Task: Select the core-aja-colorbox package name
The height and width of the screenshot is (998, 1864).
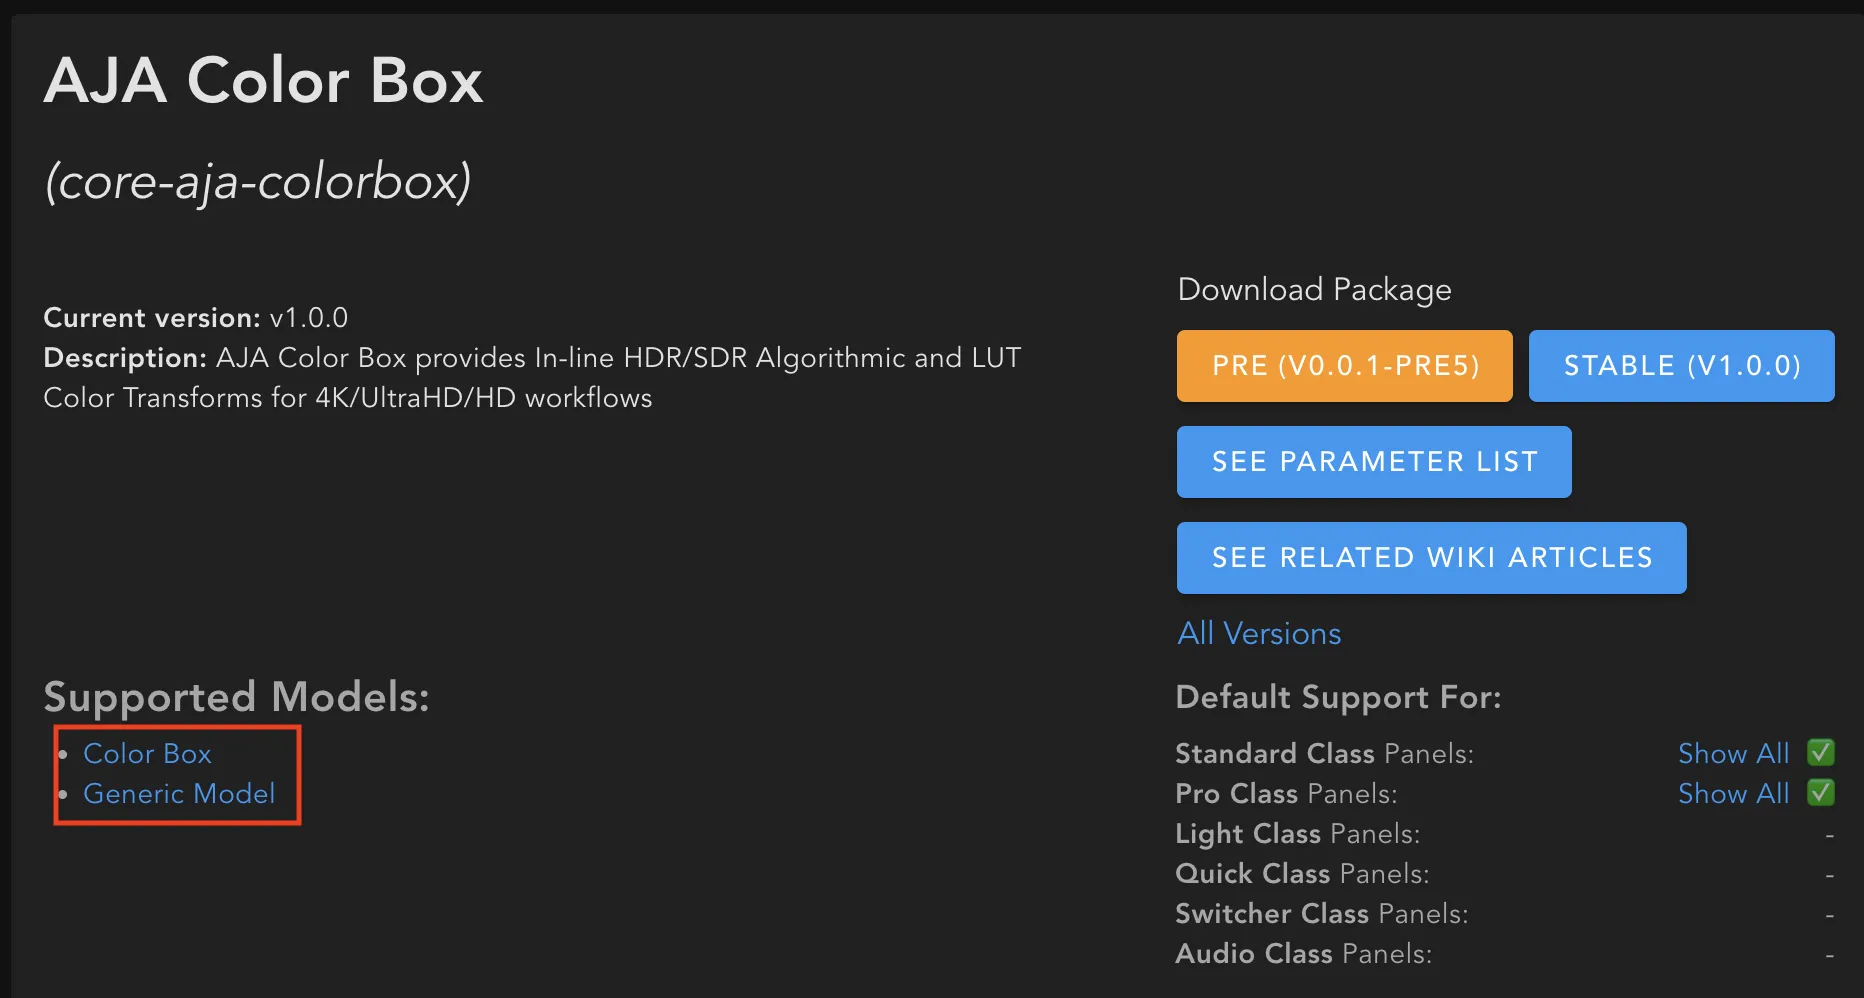Action: pyautogui.click(x=258, y=181)
